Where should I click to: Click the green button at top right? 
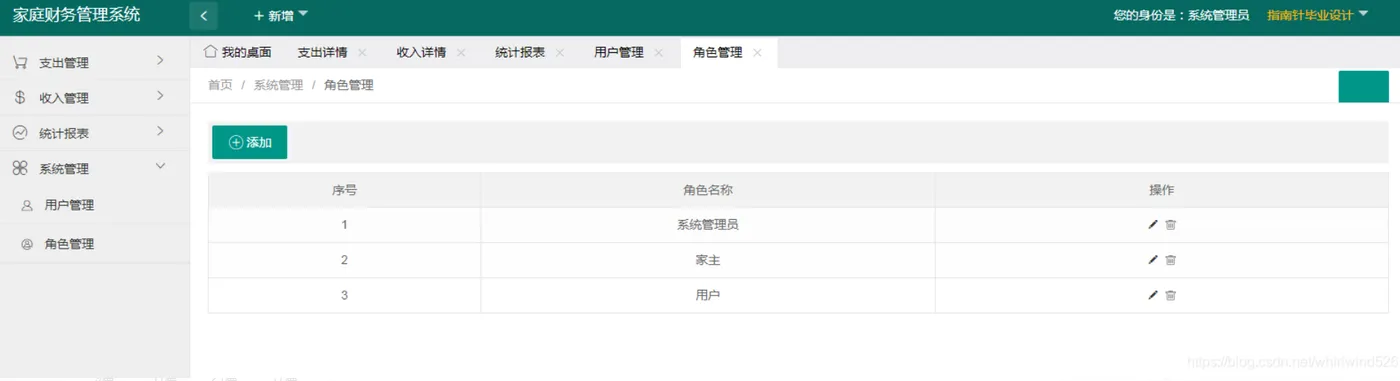pyautogui.click(x=1363, y=87)
